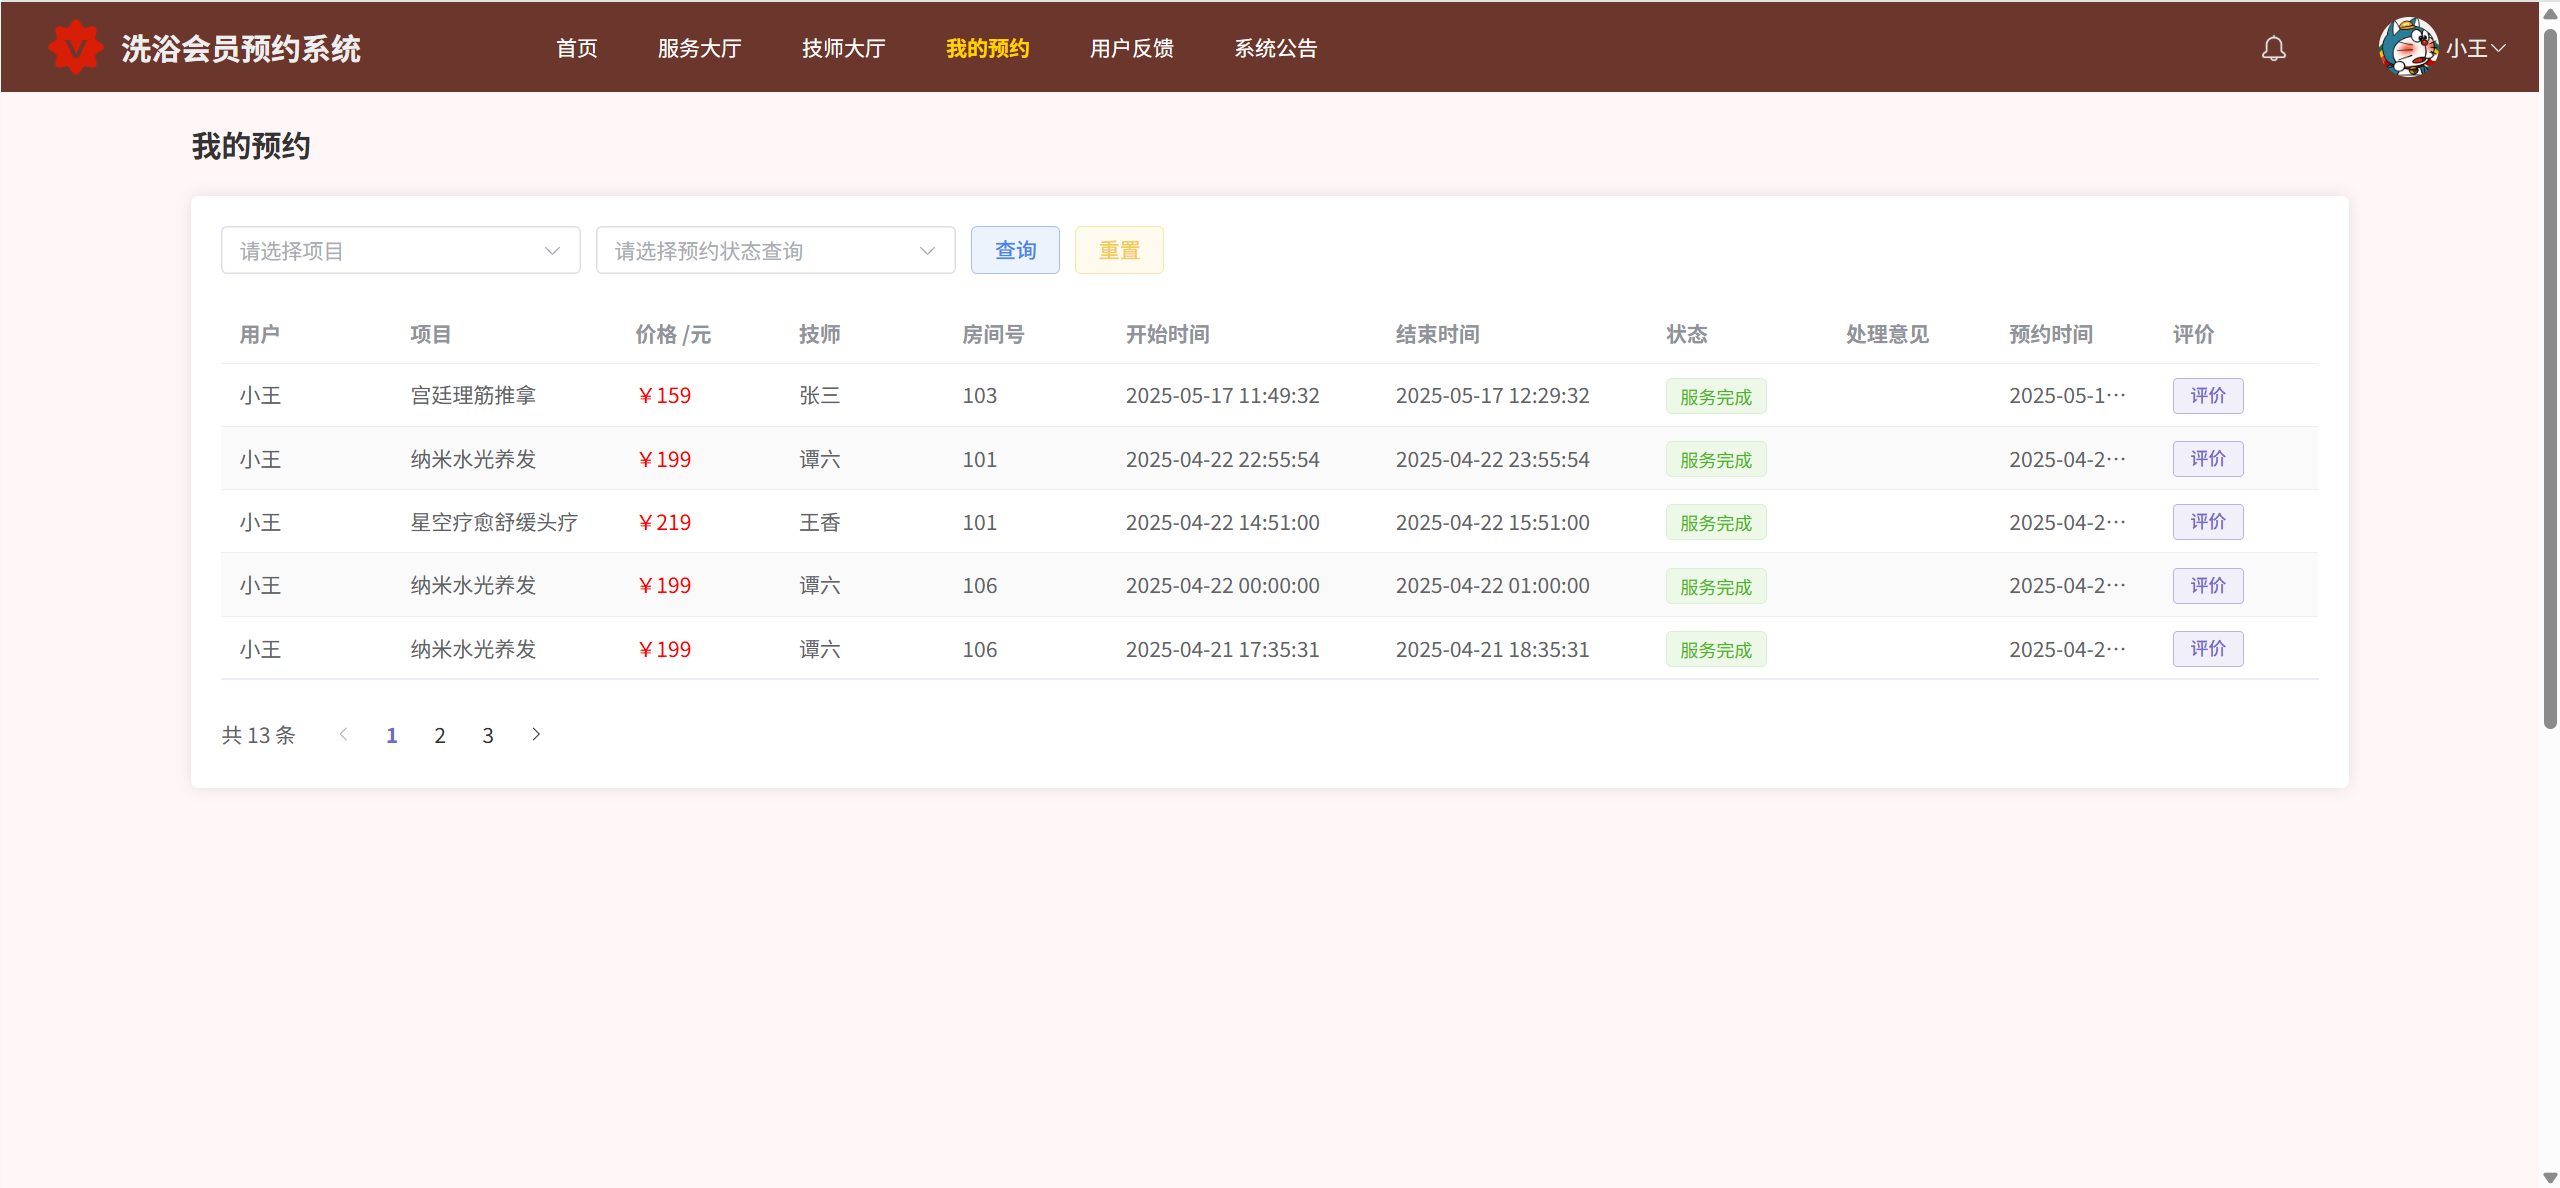
Task: Click 评价 for 星空疗愈舒缓头疗 row
Action: [x=2207, y=522]
